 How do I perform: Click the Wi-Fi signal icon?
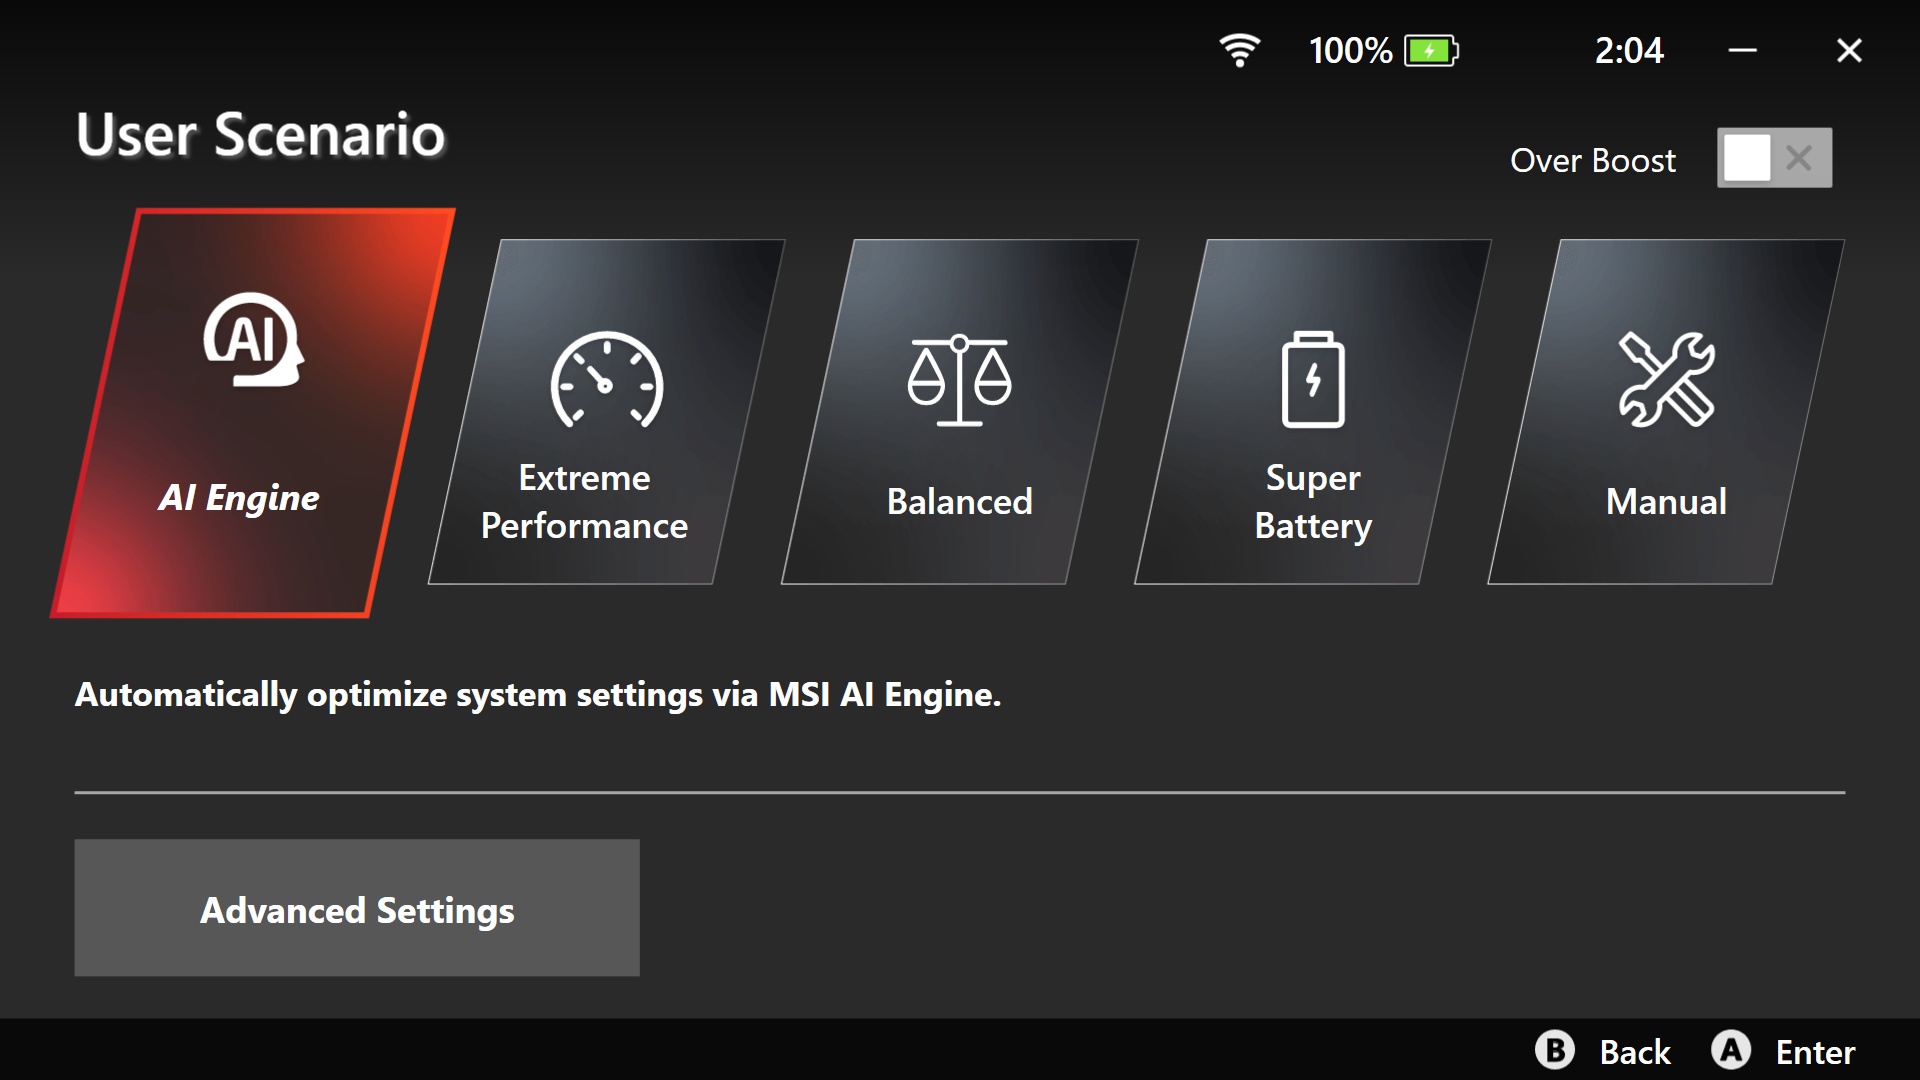point(1239,50)
